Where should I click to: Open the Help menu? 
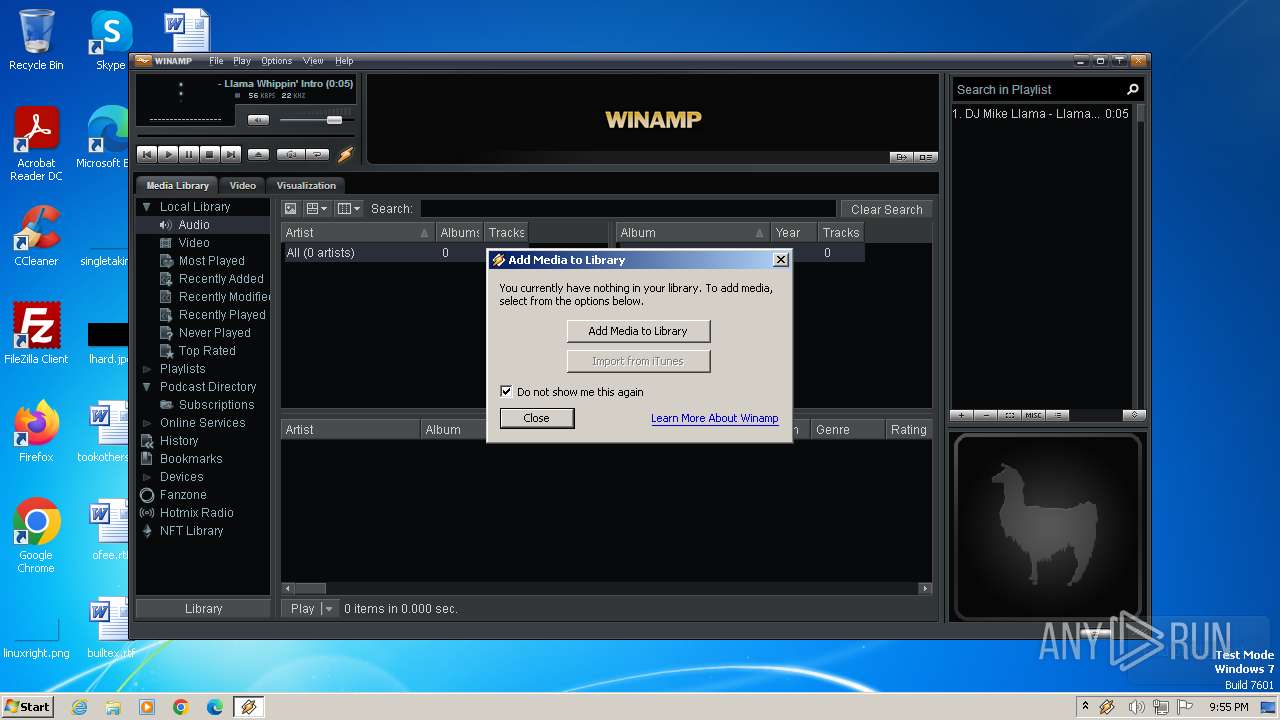click(344, 61)
